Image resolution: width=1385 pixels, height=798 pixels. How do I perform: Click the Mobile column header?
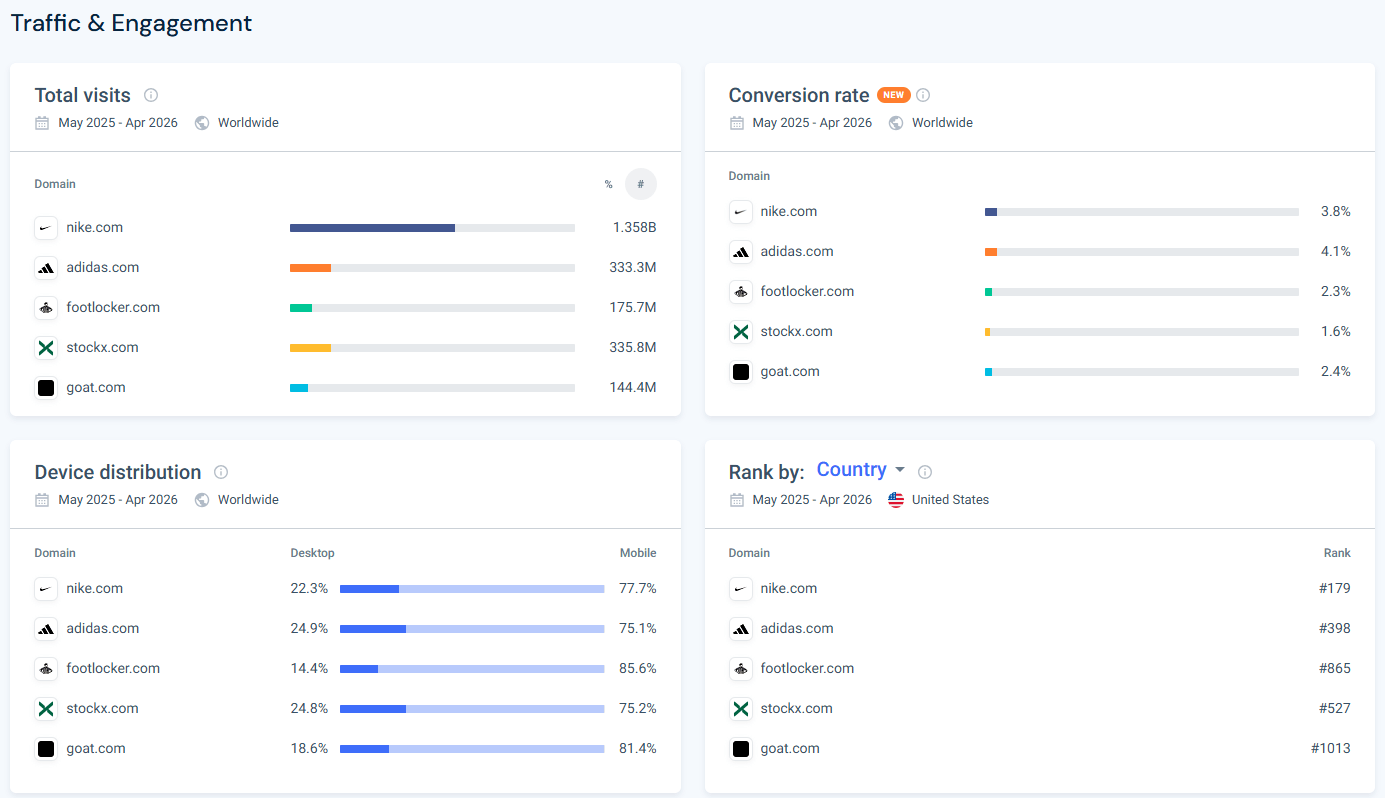pos(638,553)
